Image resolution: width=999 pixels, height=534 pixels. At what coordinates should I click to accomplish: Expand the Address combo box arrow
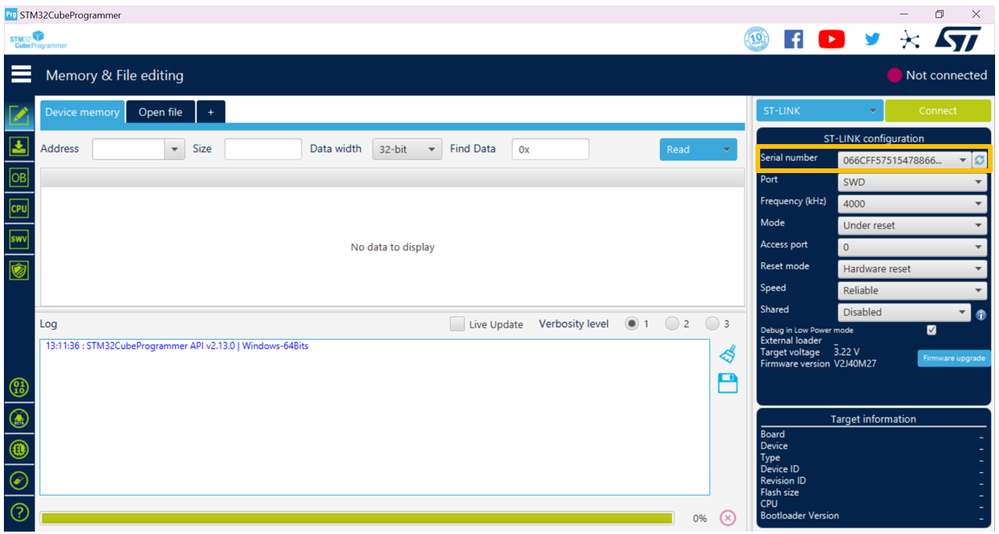coord(175,149)
